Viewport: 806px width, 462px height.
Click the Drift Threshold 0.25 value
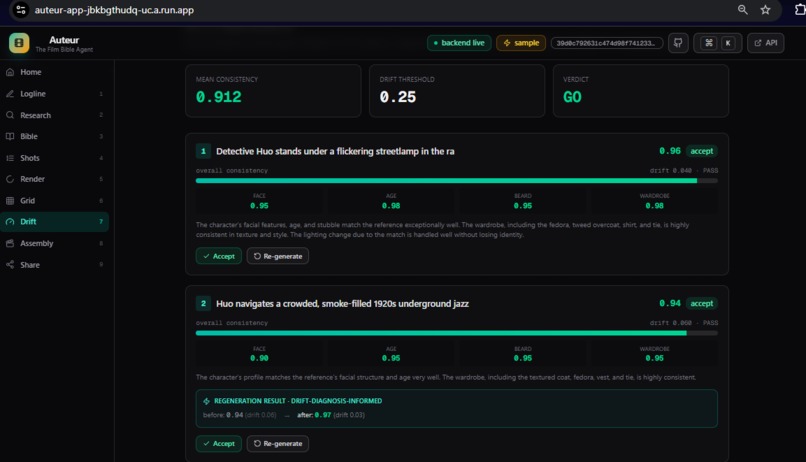pos(398,97)
